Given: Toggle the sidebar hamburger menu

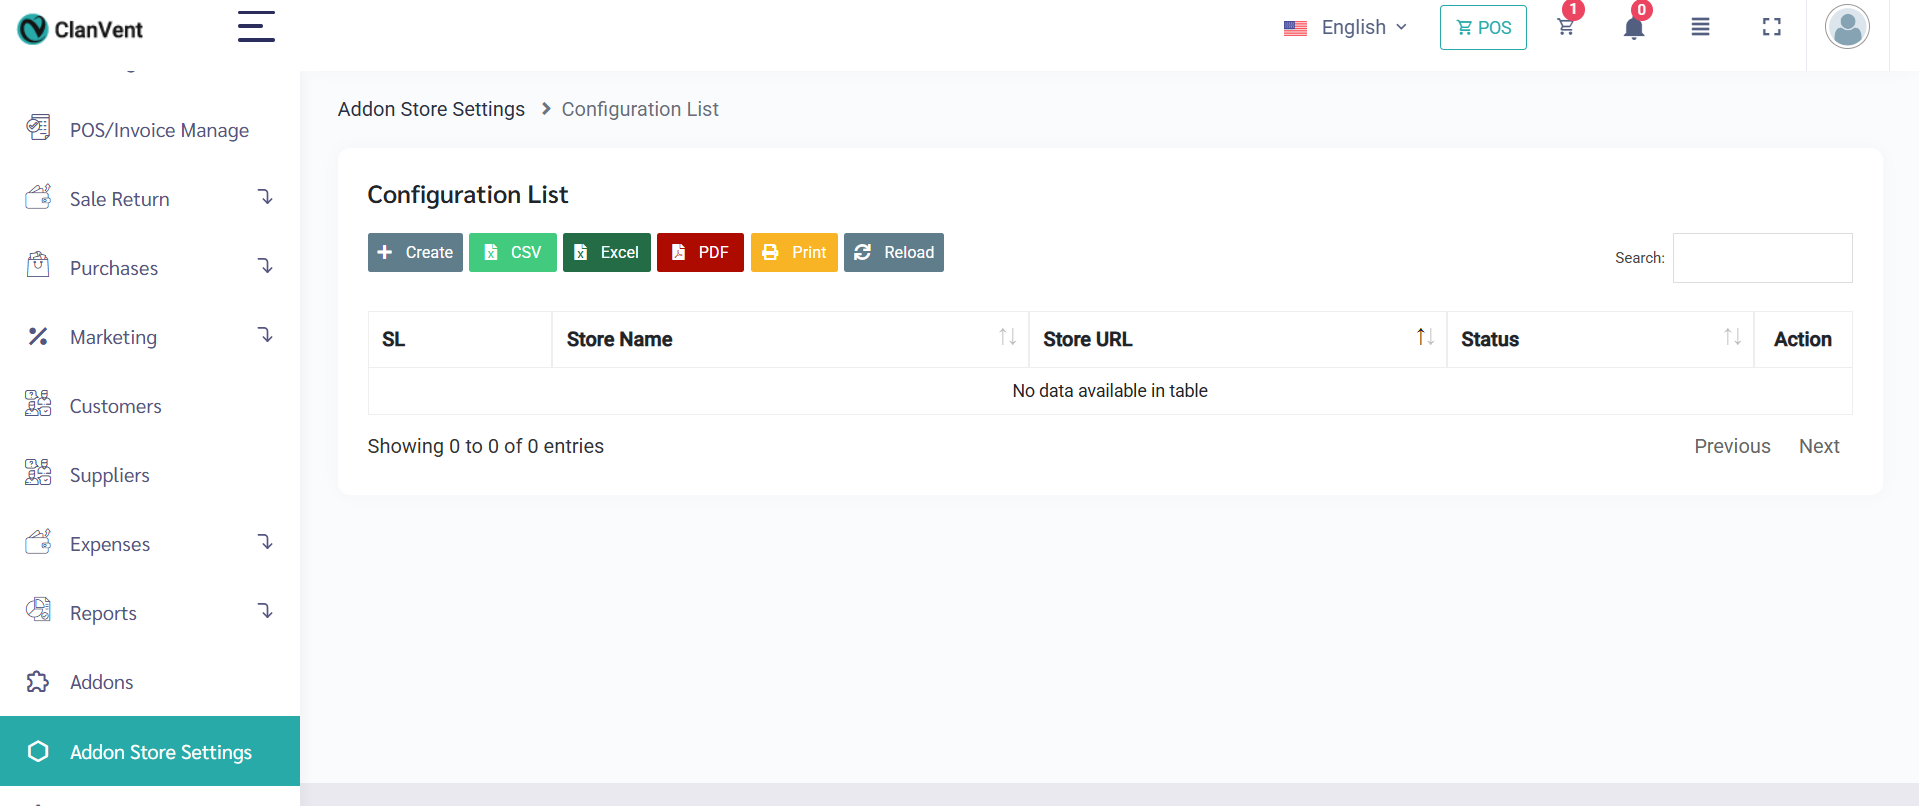Looking at the screenshot, I should (x=256, y=26).
